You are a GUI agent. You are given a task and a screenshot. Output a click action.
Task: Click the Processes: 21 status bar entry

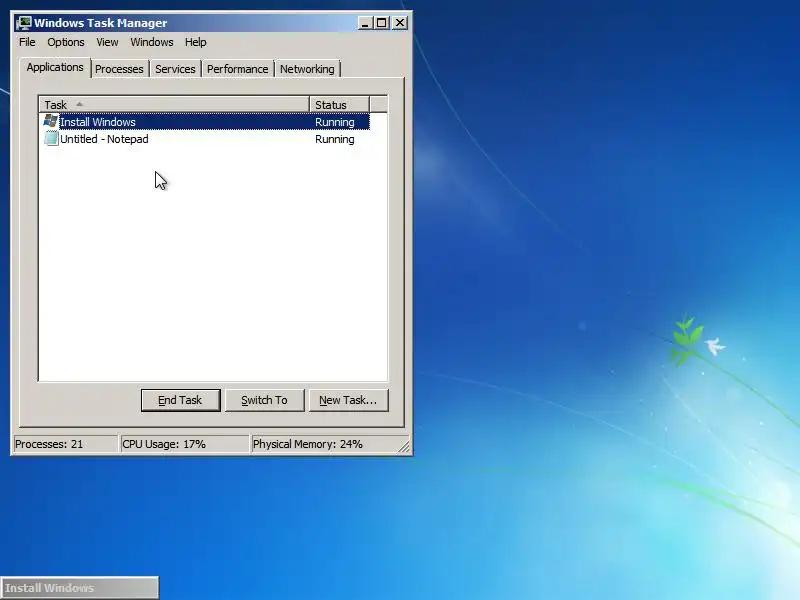click(65, 444)
